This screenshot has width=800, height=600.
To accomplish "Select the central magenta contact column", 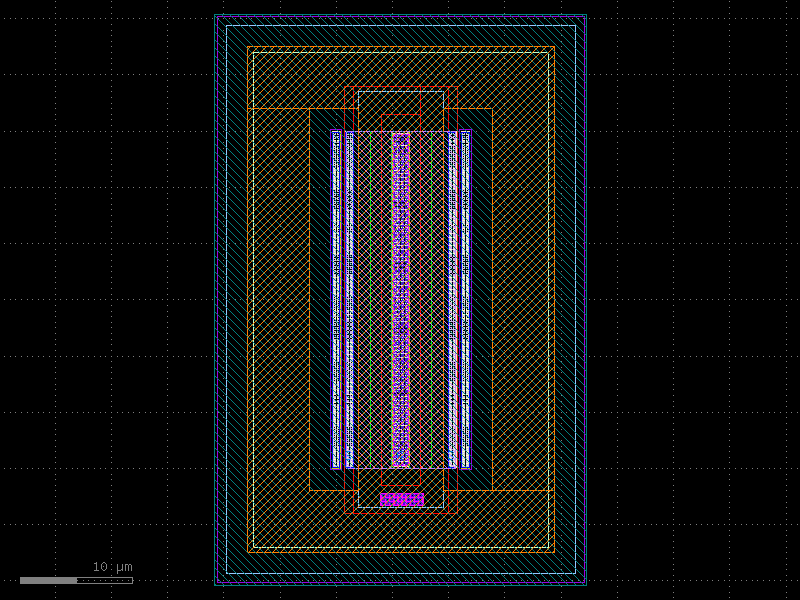I will click(x=402, y=300).
